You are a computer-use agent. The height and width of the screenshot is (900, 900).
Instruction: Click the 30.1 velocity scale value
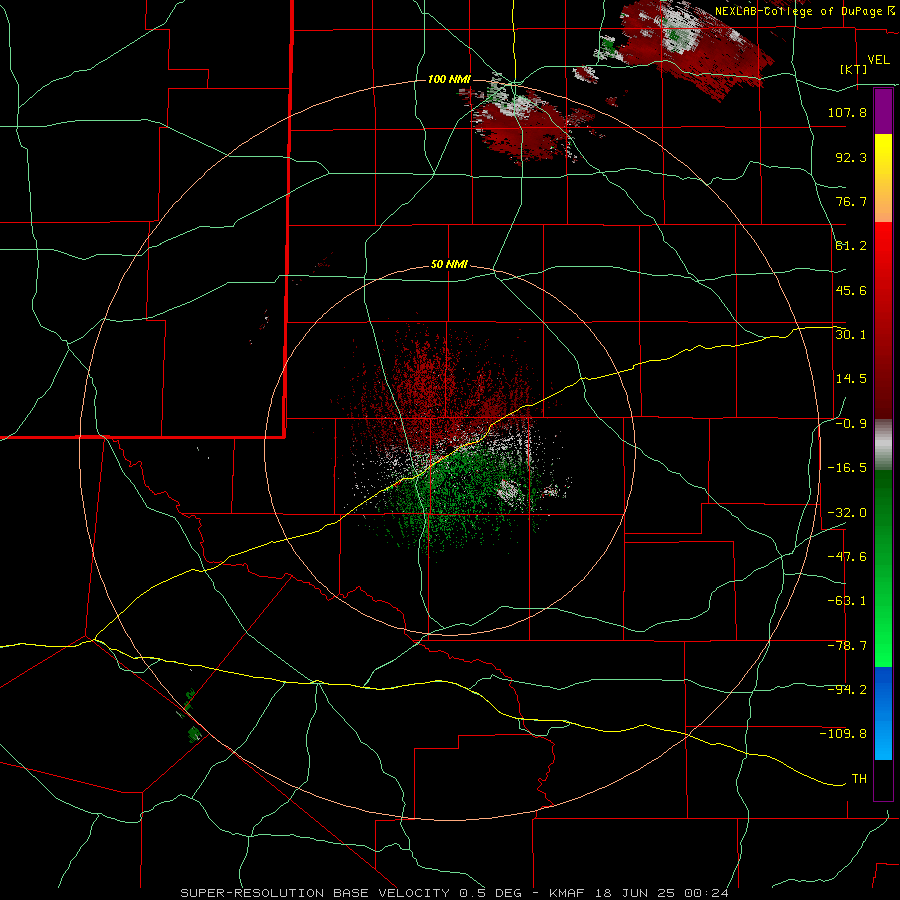tap(851, 335)
